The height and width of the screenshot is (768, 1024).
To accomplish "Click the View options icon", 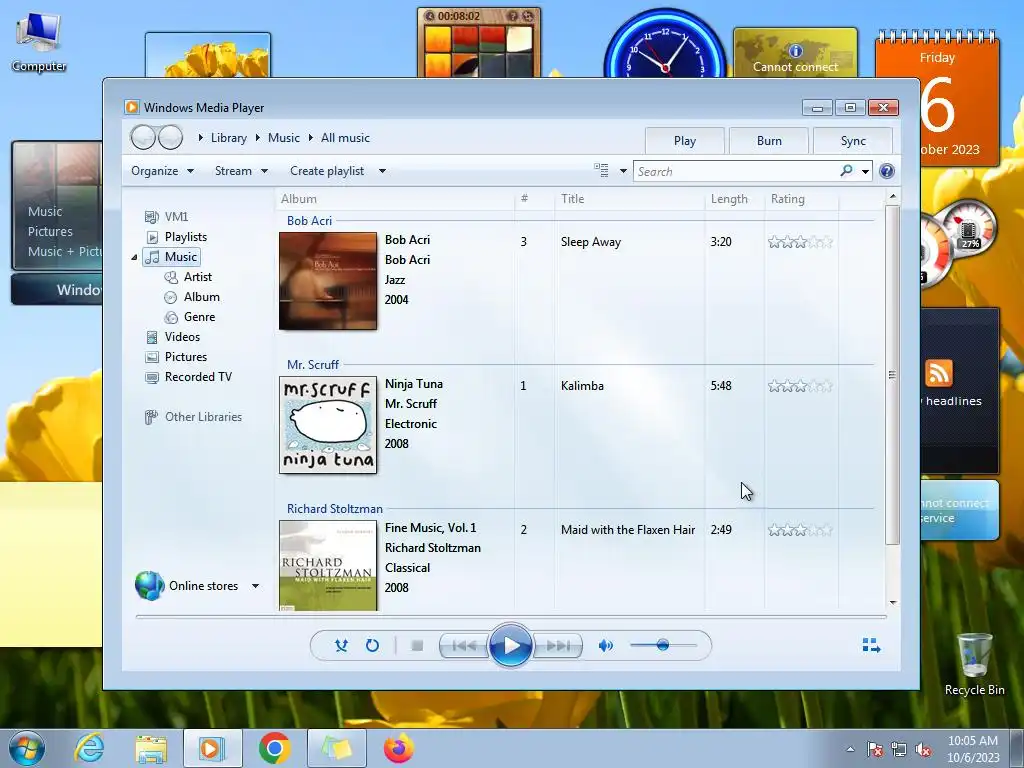I will click(601, 170).
